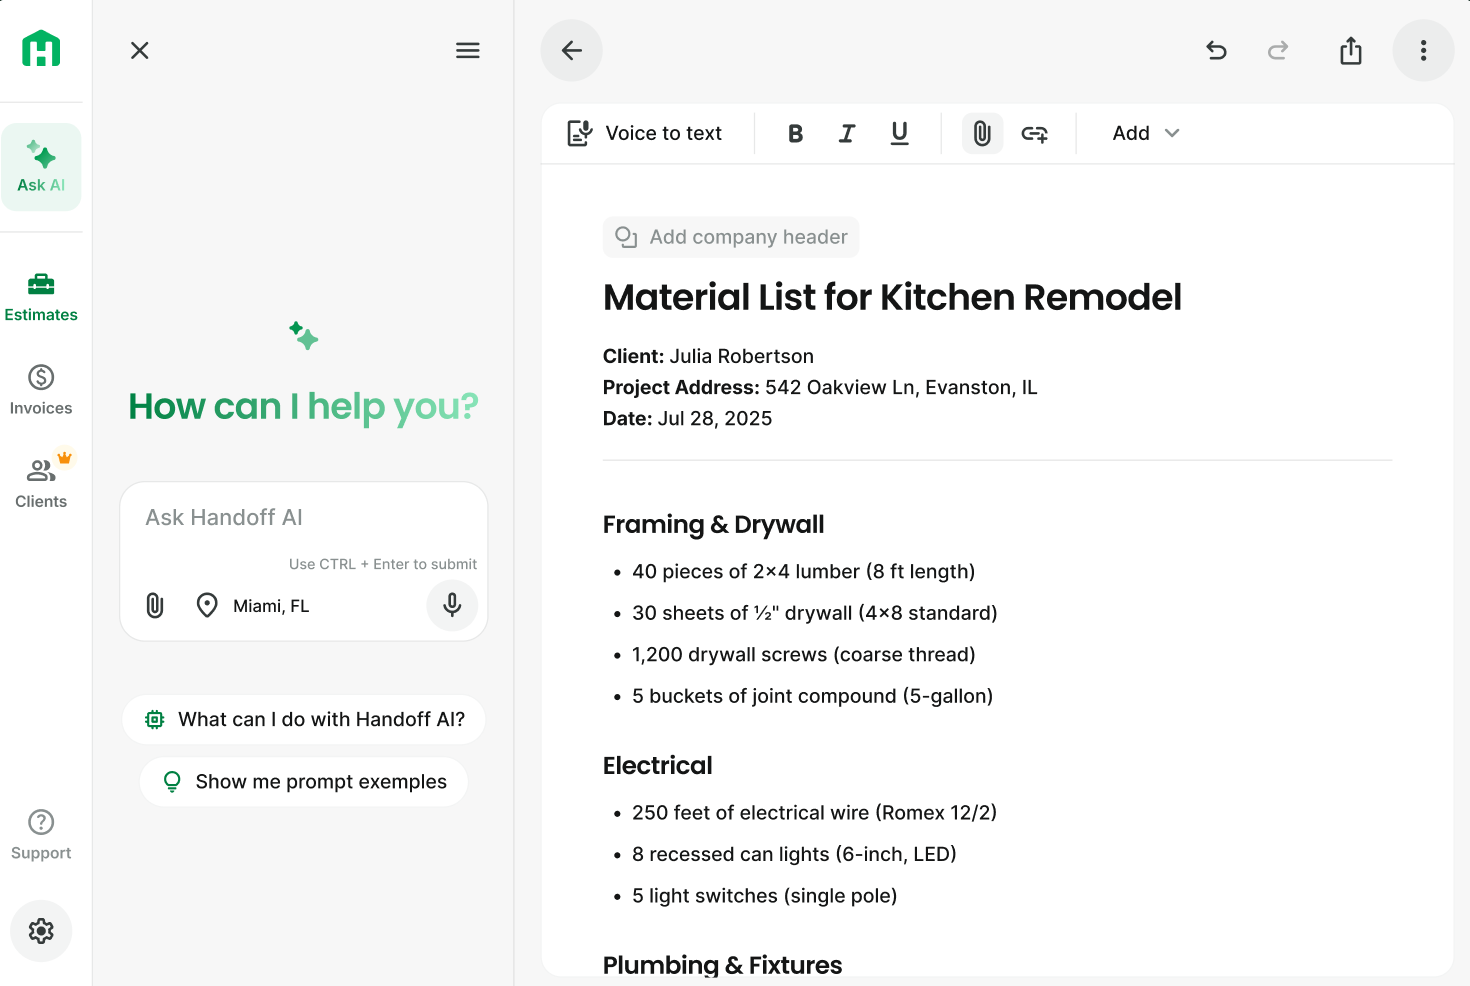Open settings gear at sidebar bottom

point(41,931)
